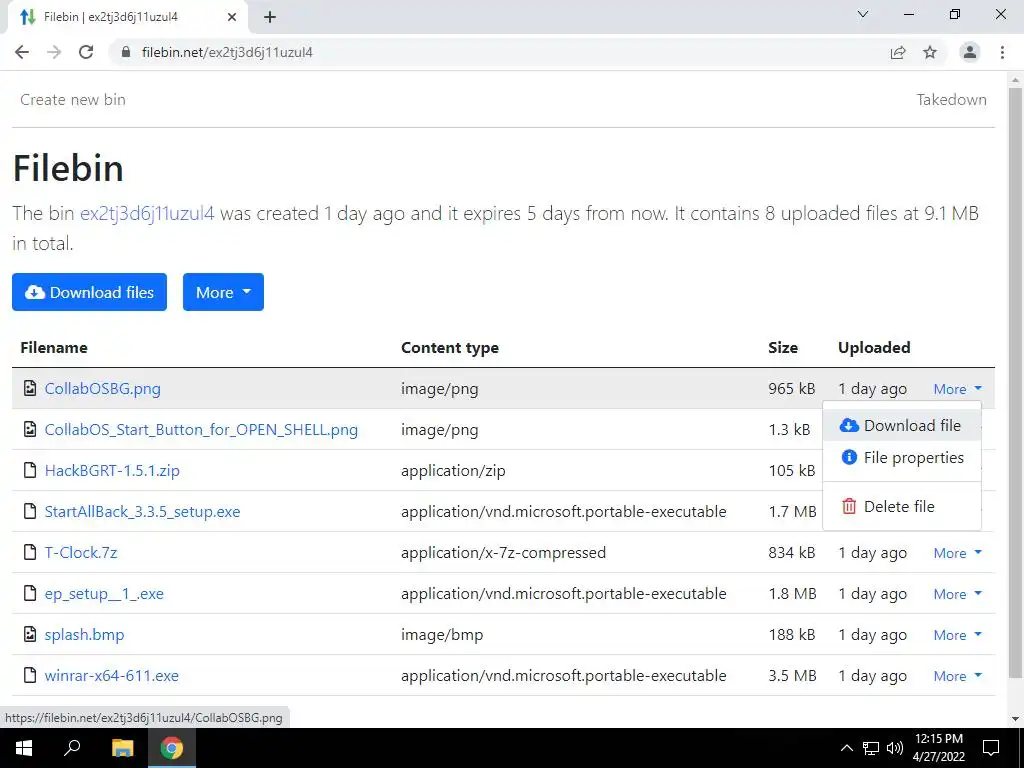Viewport: 1024px width, 768px height.
Task: Click the Create new bin link
Action: (x=72, y=100)
